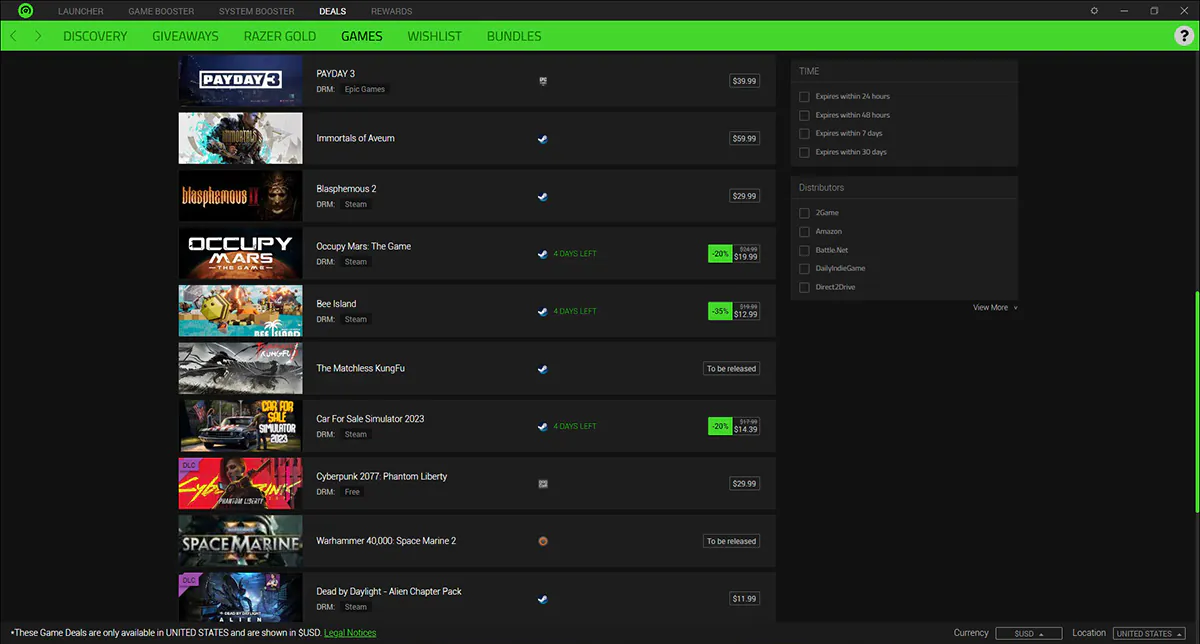The width and height of the screenshot is (1200, 644).
Task: Click the $59.99 price for Immortals of Aveum
Action: [x=744, y=139]
